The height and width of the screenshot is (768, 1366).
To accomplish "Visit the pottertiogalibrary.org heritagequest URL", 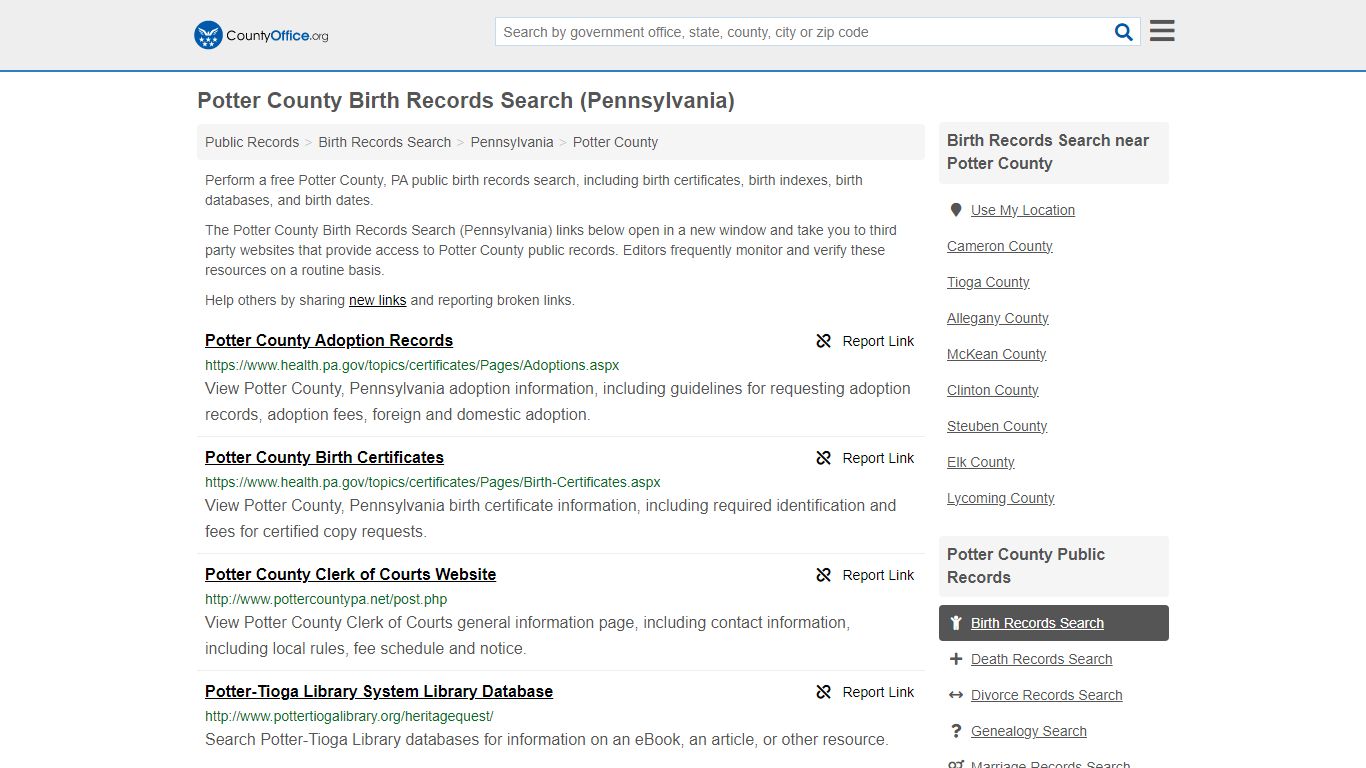I will tap(349, 716).
